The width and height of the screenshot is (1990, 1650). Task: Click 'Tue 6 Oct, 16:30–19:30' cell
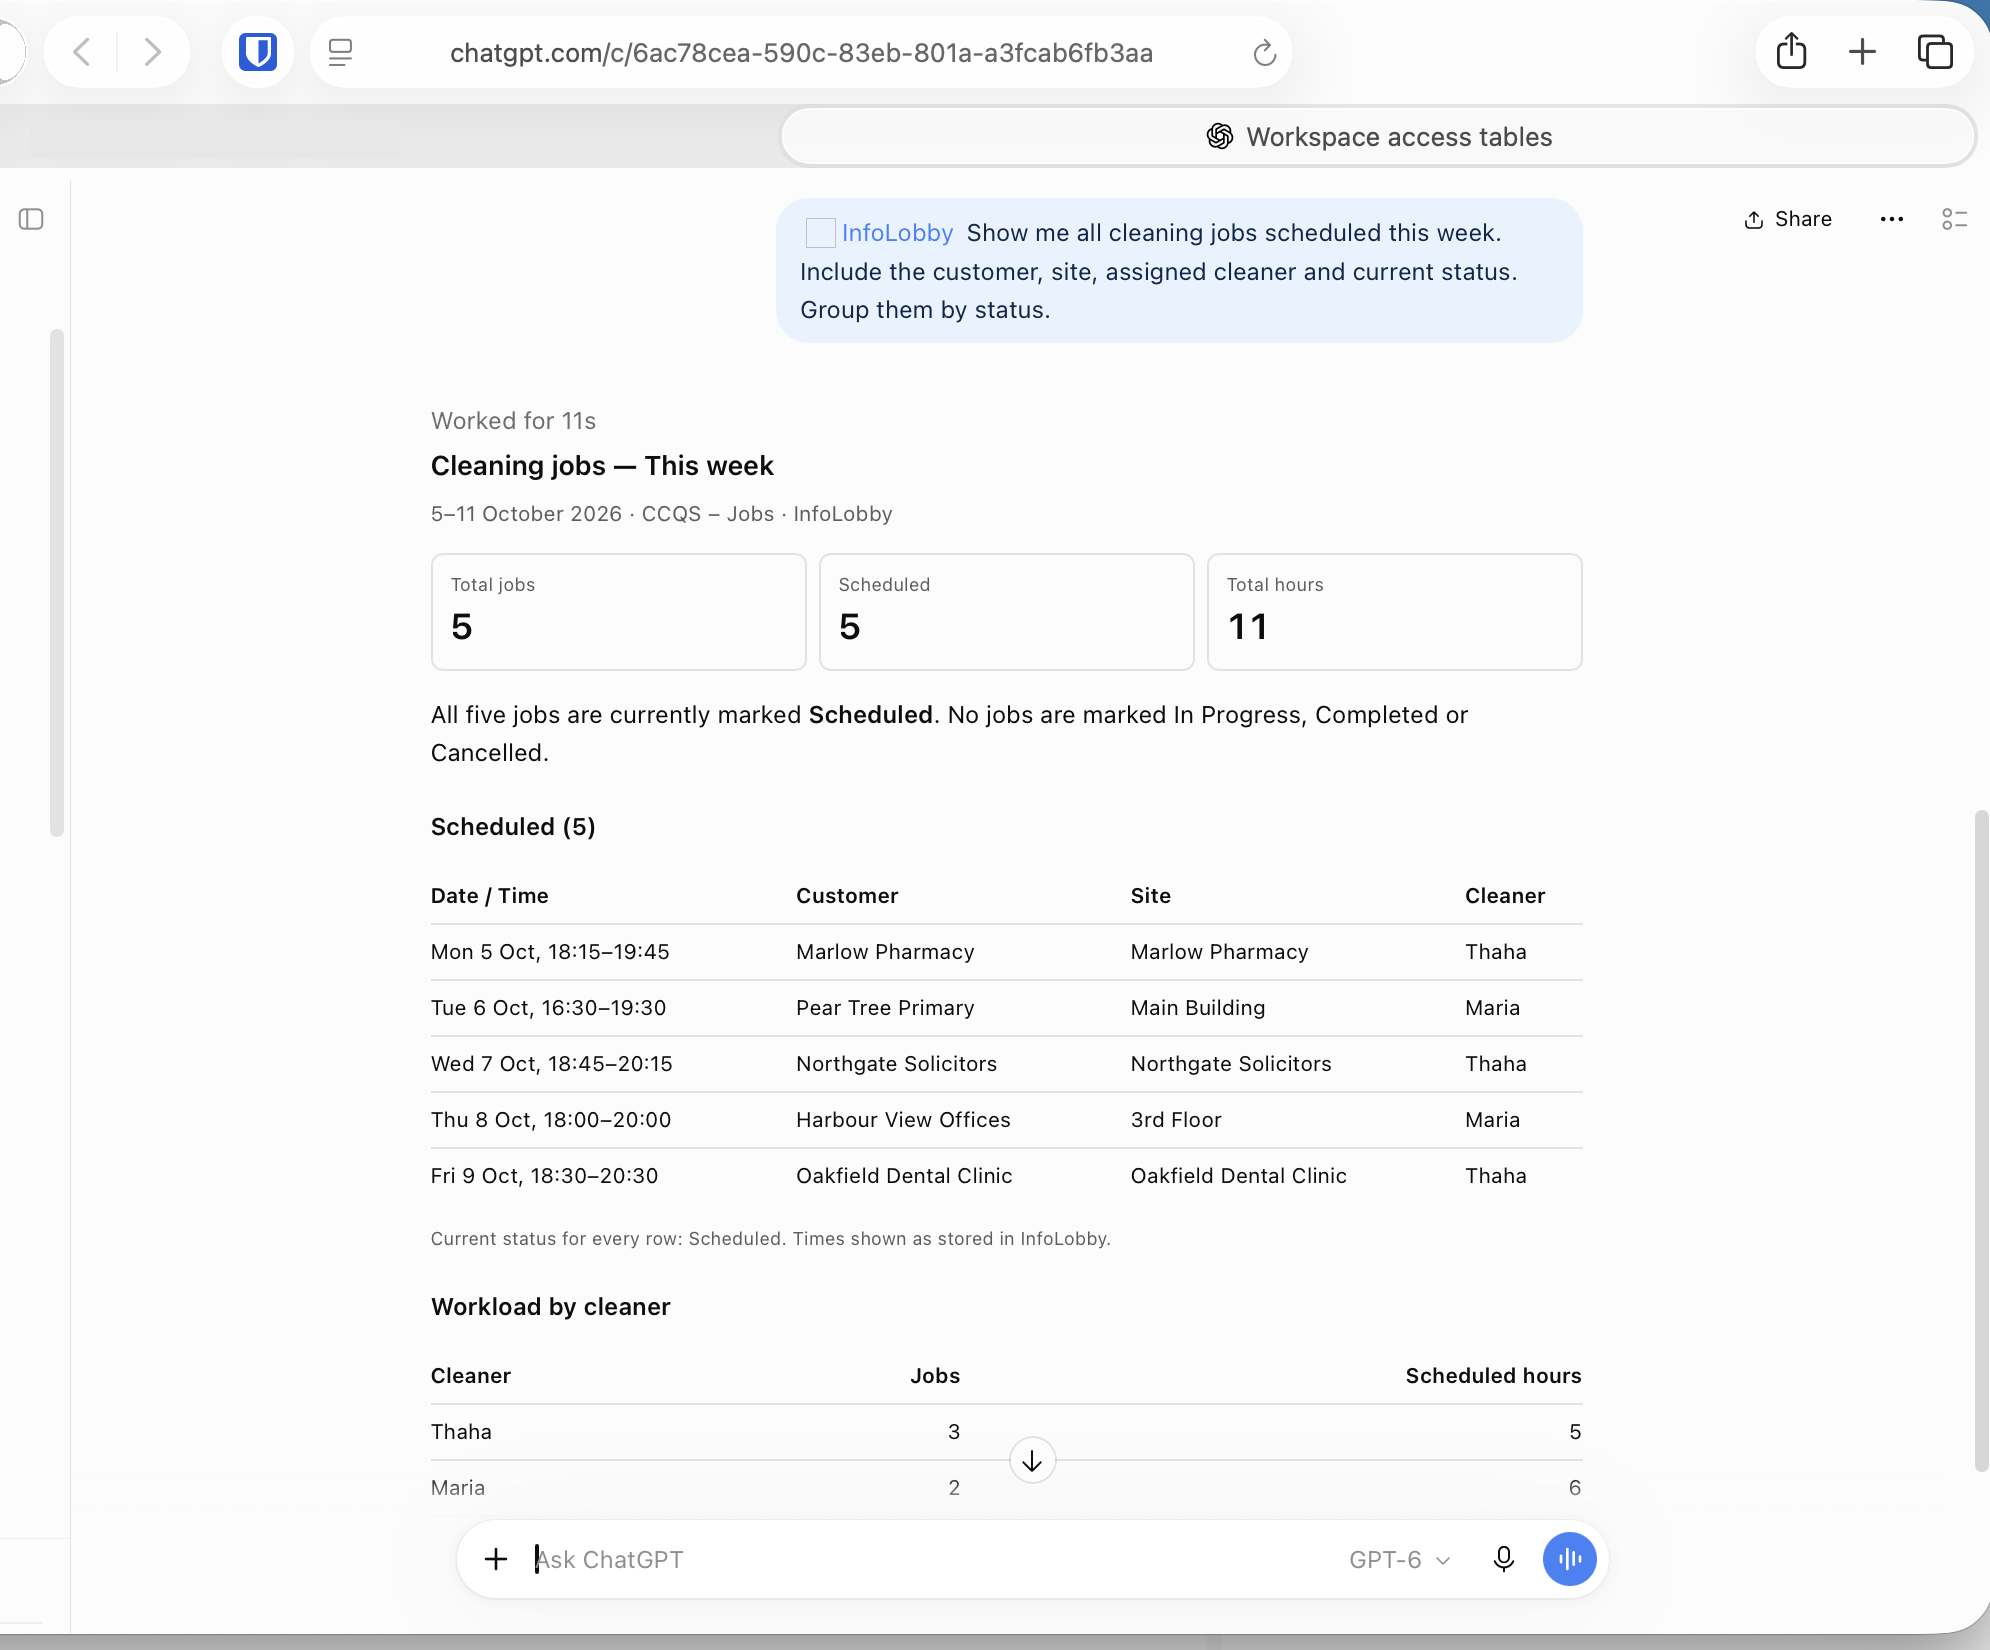[548, 1008]
